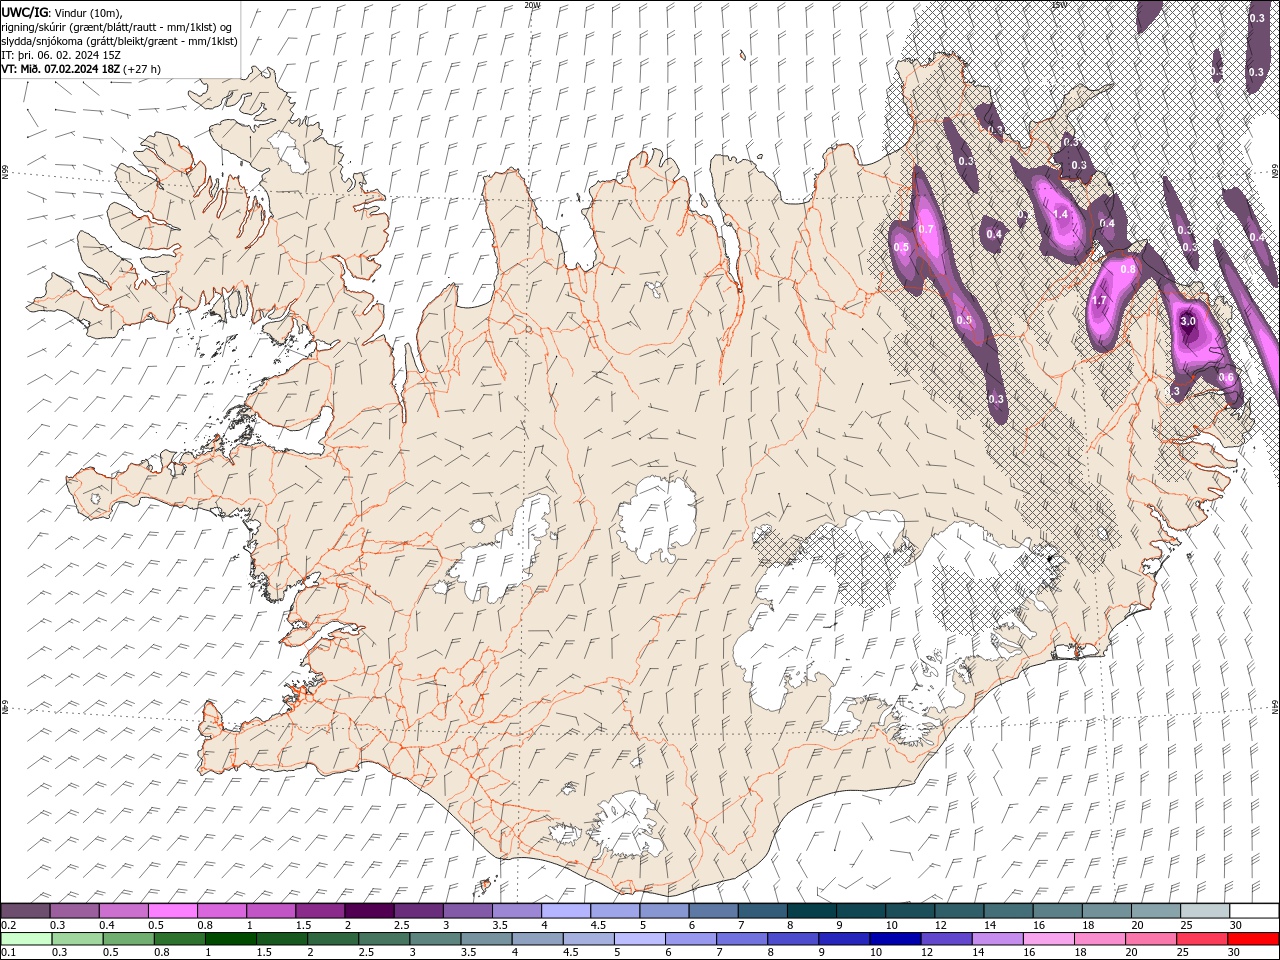Select the snow legend swatch labeled 1.5
Screen dimensions: 1280x960
(x=320, y=911)
